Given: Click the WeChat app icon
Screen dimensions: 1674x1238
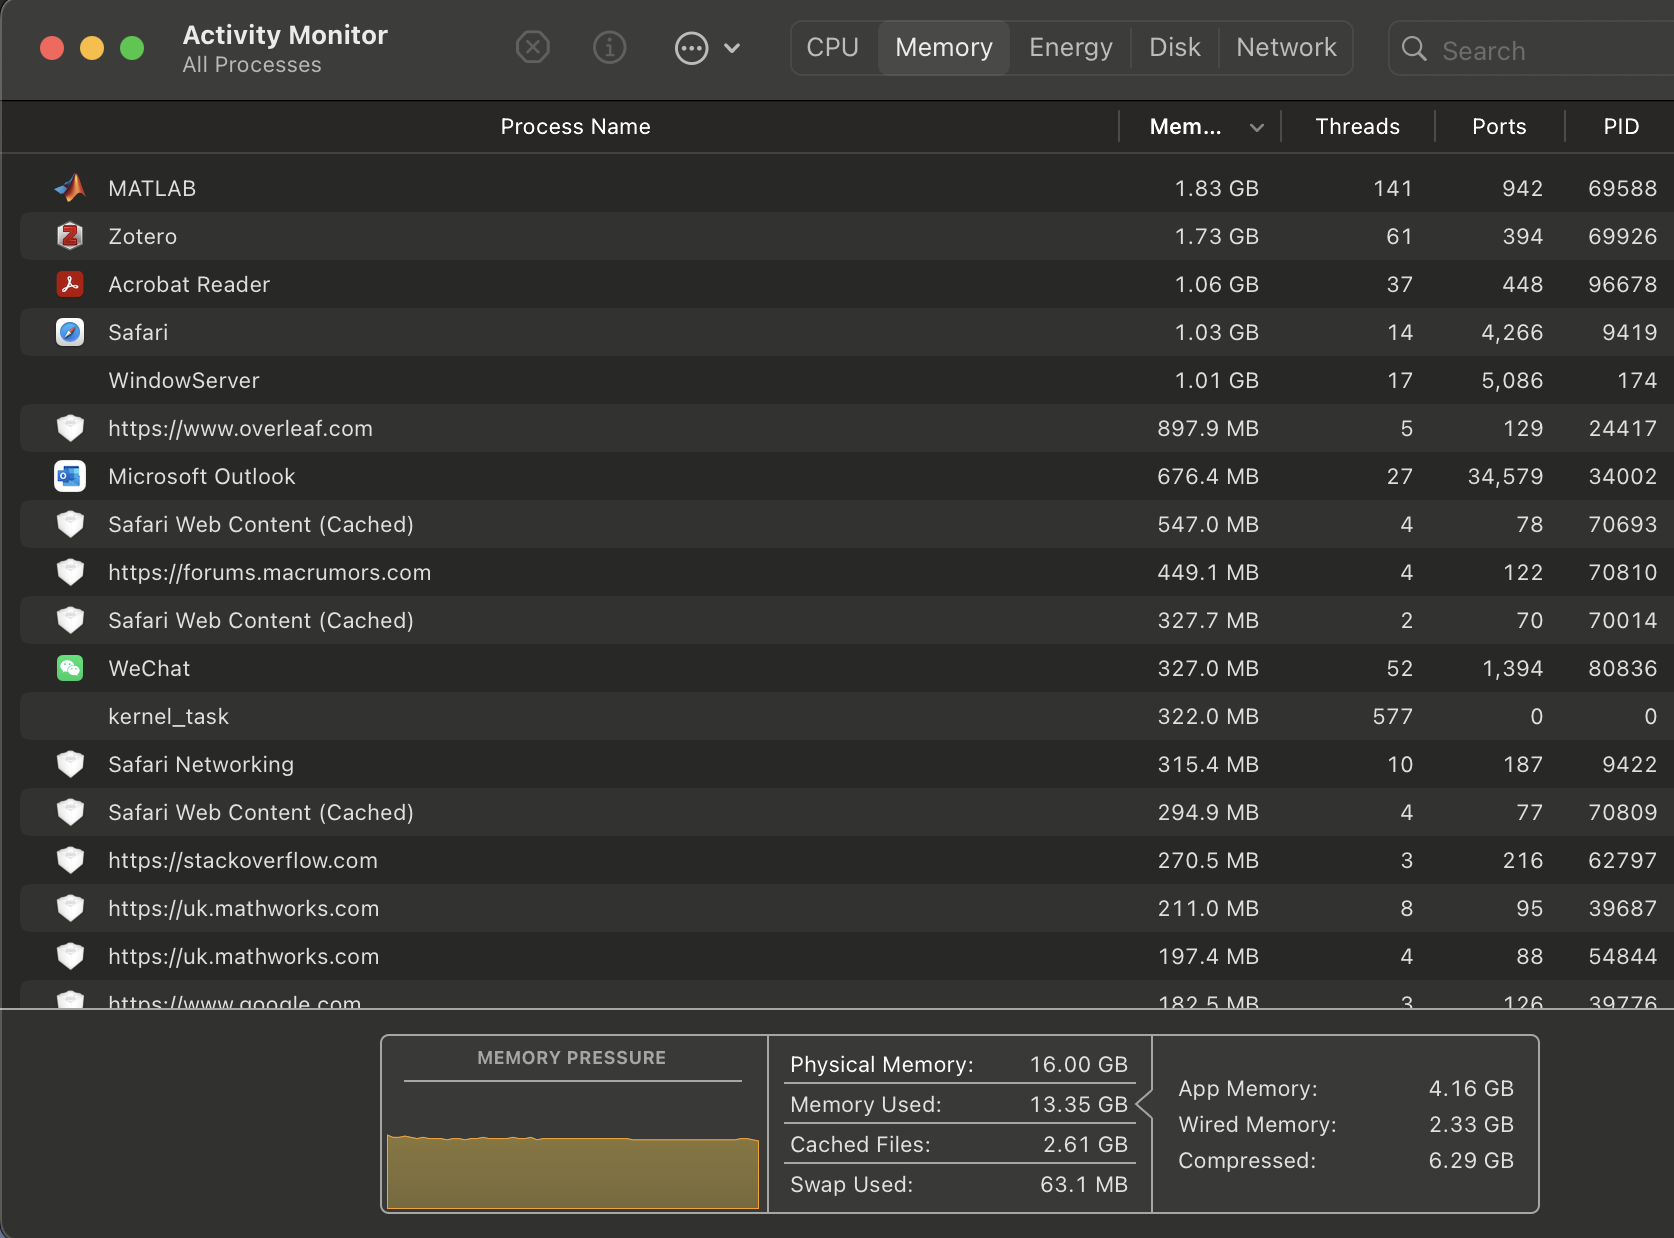Looking at the screenshot, I should click(70, 668).
